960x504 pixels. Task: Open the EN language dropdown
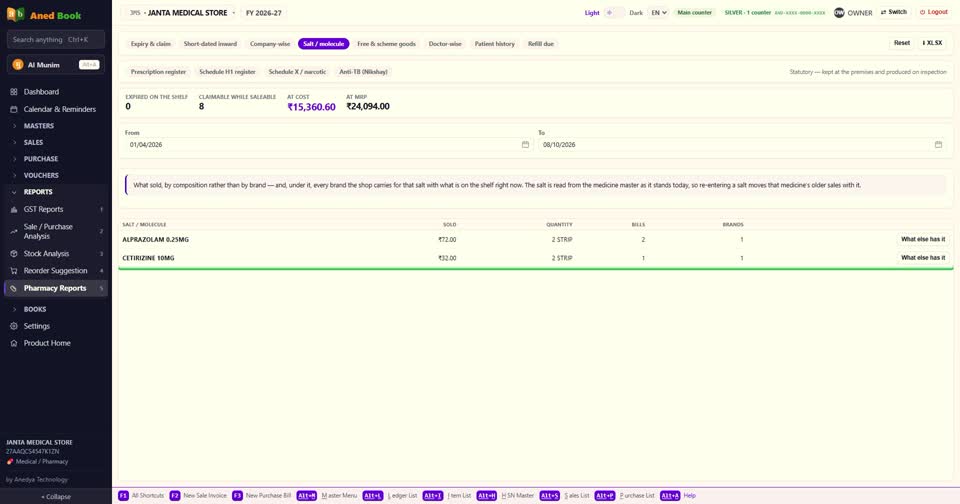659,13
